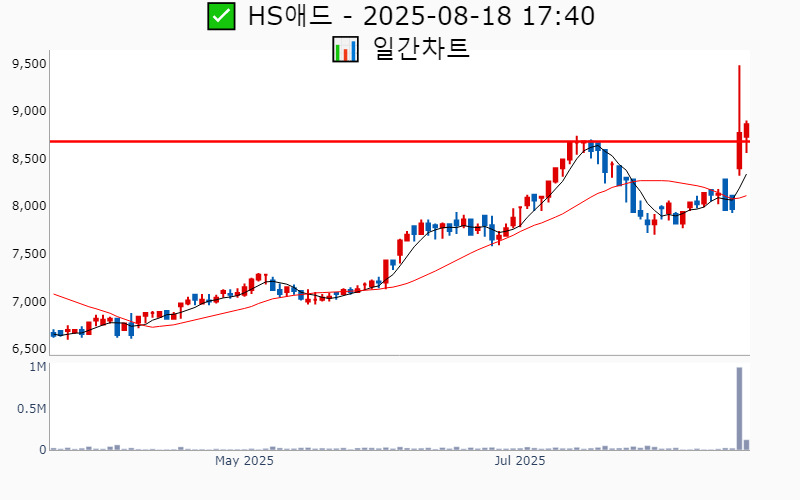
Task: Click the 9,500 price axis label
Action: coord(29,64)
